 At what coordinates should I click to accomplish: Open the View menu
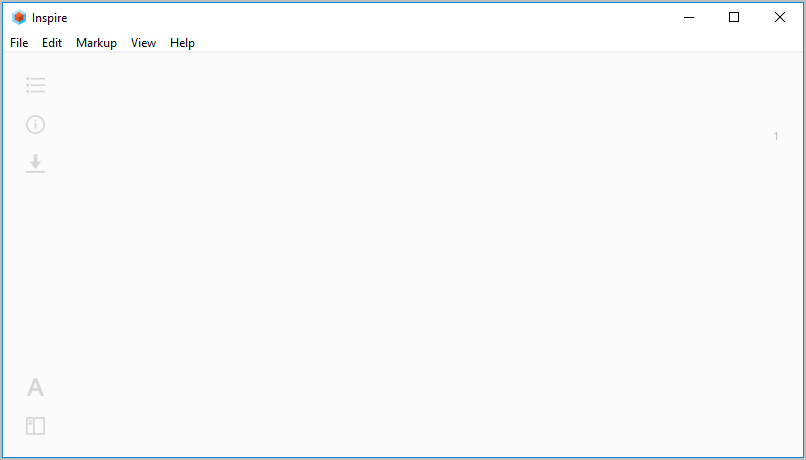click(x=143, y=43)
